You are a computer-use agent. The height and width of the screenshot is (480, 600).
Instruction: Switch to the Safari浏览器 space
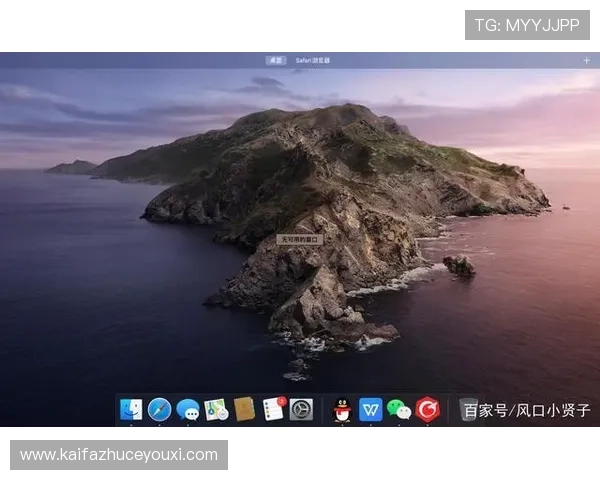pyautogui.click(x=313, y=60)
